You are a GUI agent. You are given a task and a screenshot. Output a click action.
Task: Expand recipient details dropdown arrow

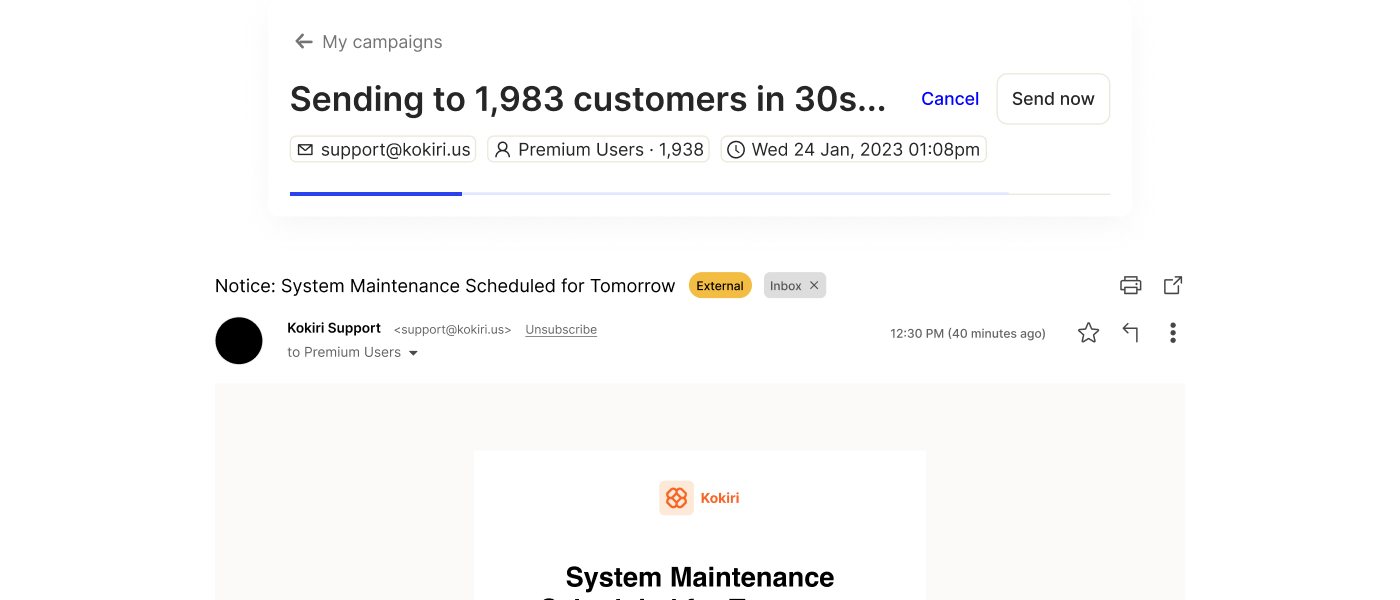click(413, 353)
